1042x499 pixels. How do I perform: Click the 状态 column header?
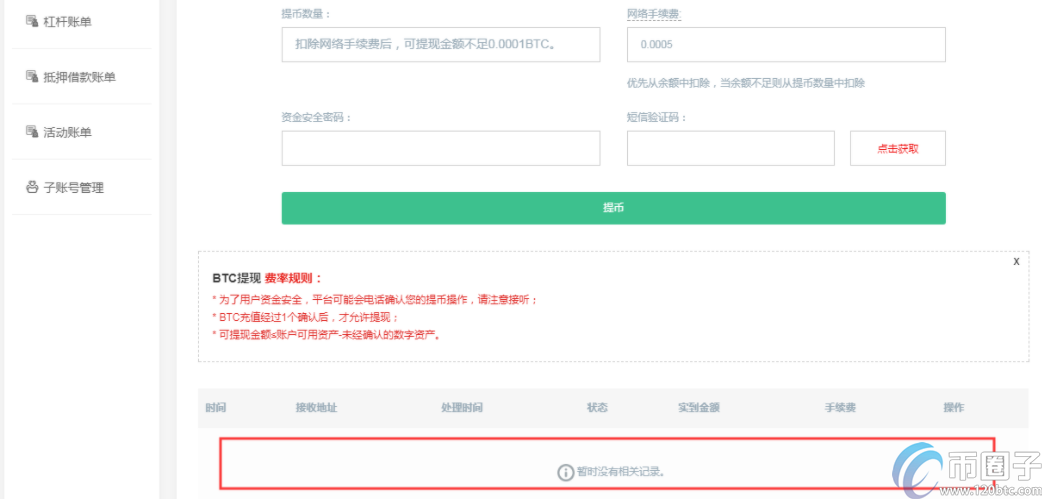[x=597, y=408]
